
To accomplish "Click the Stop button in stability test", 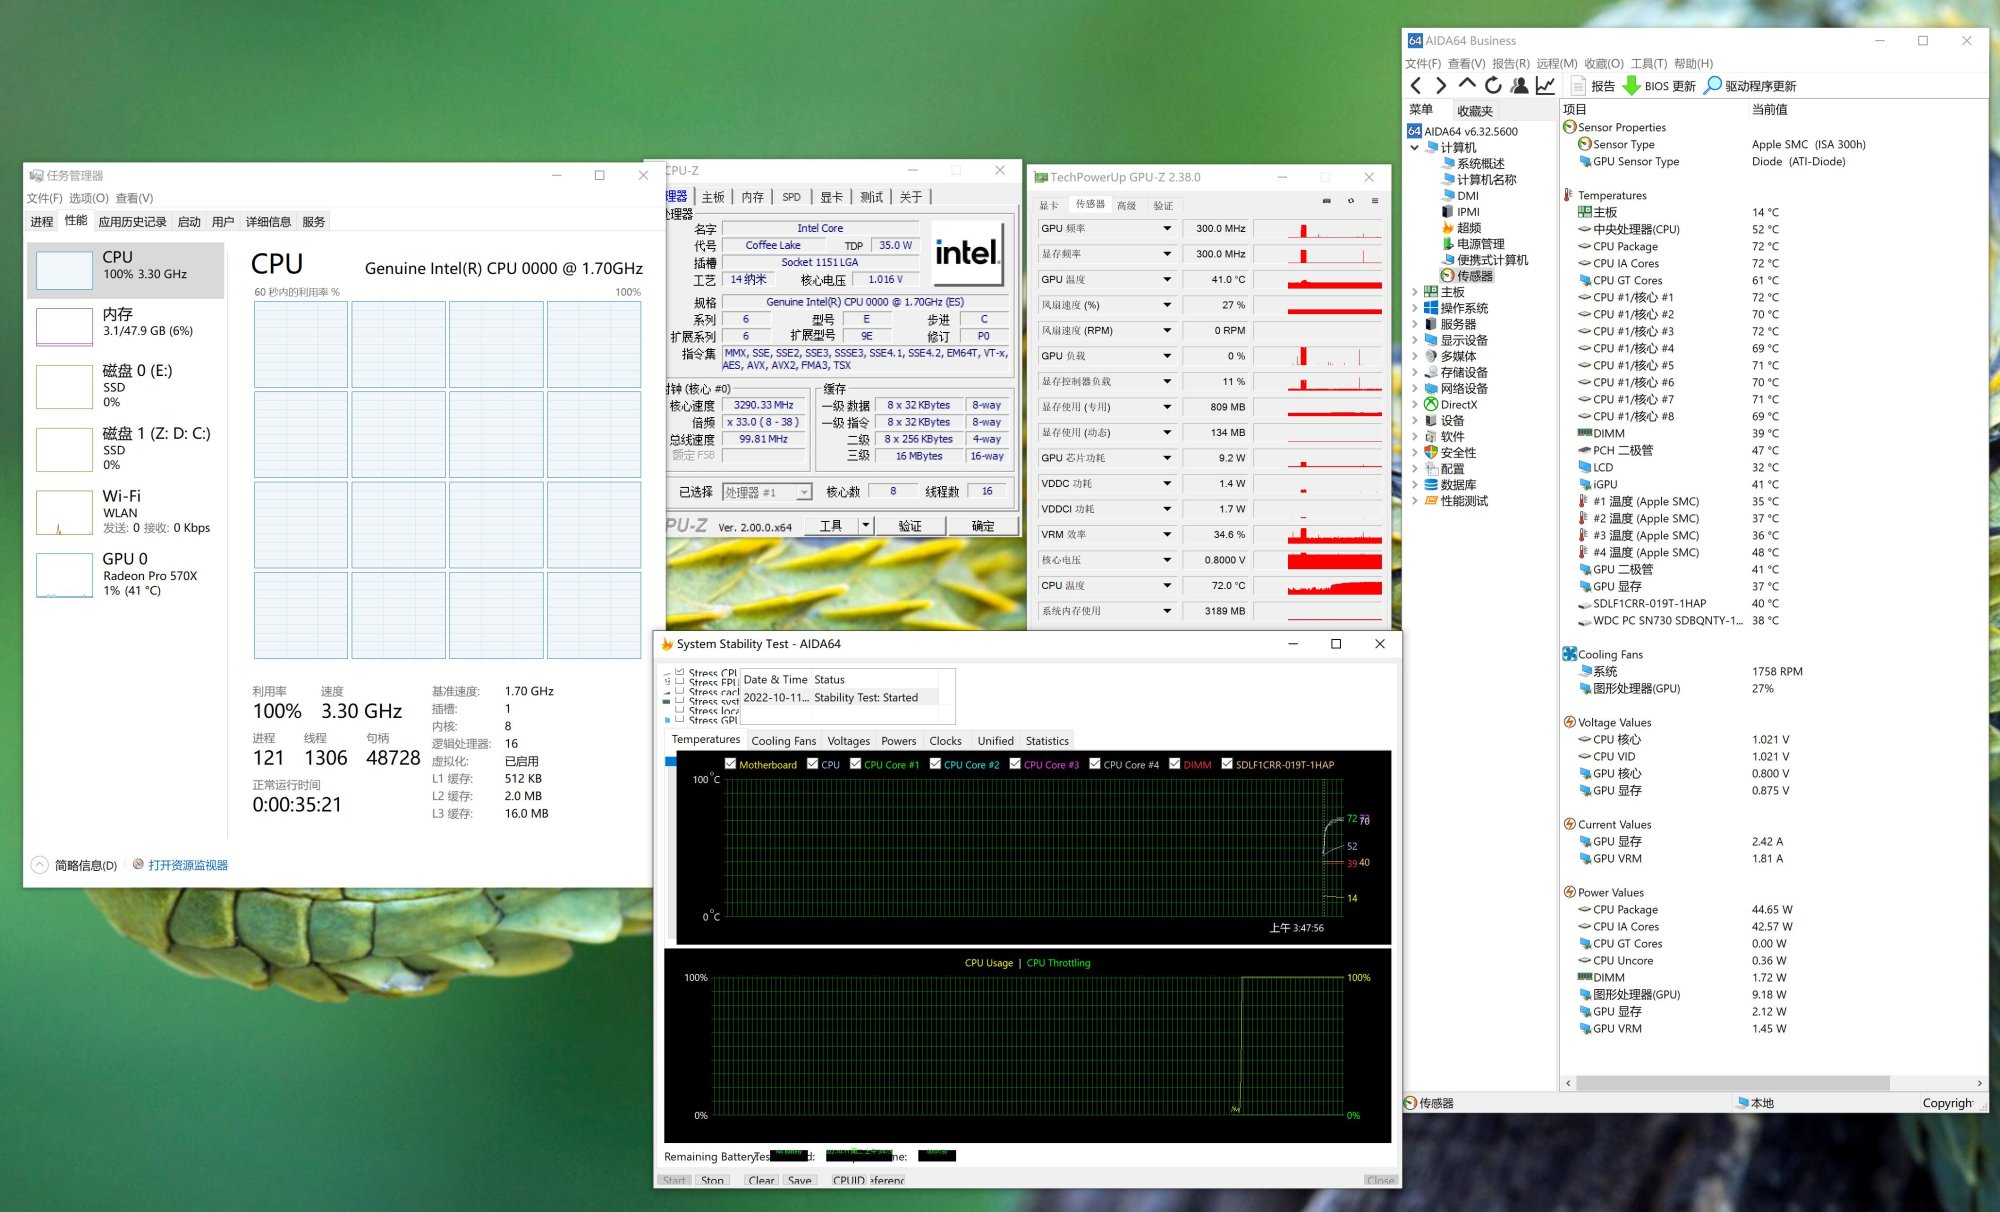I will click(712, 1180).
